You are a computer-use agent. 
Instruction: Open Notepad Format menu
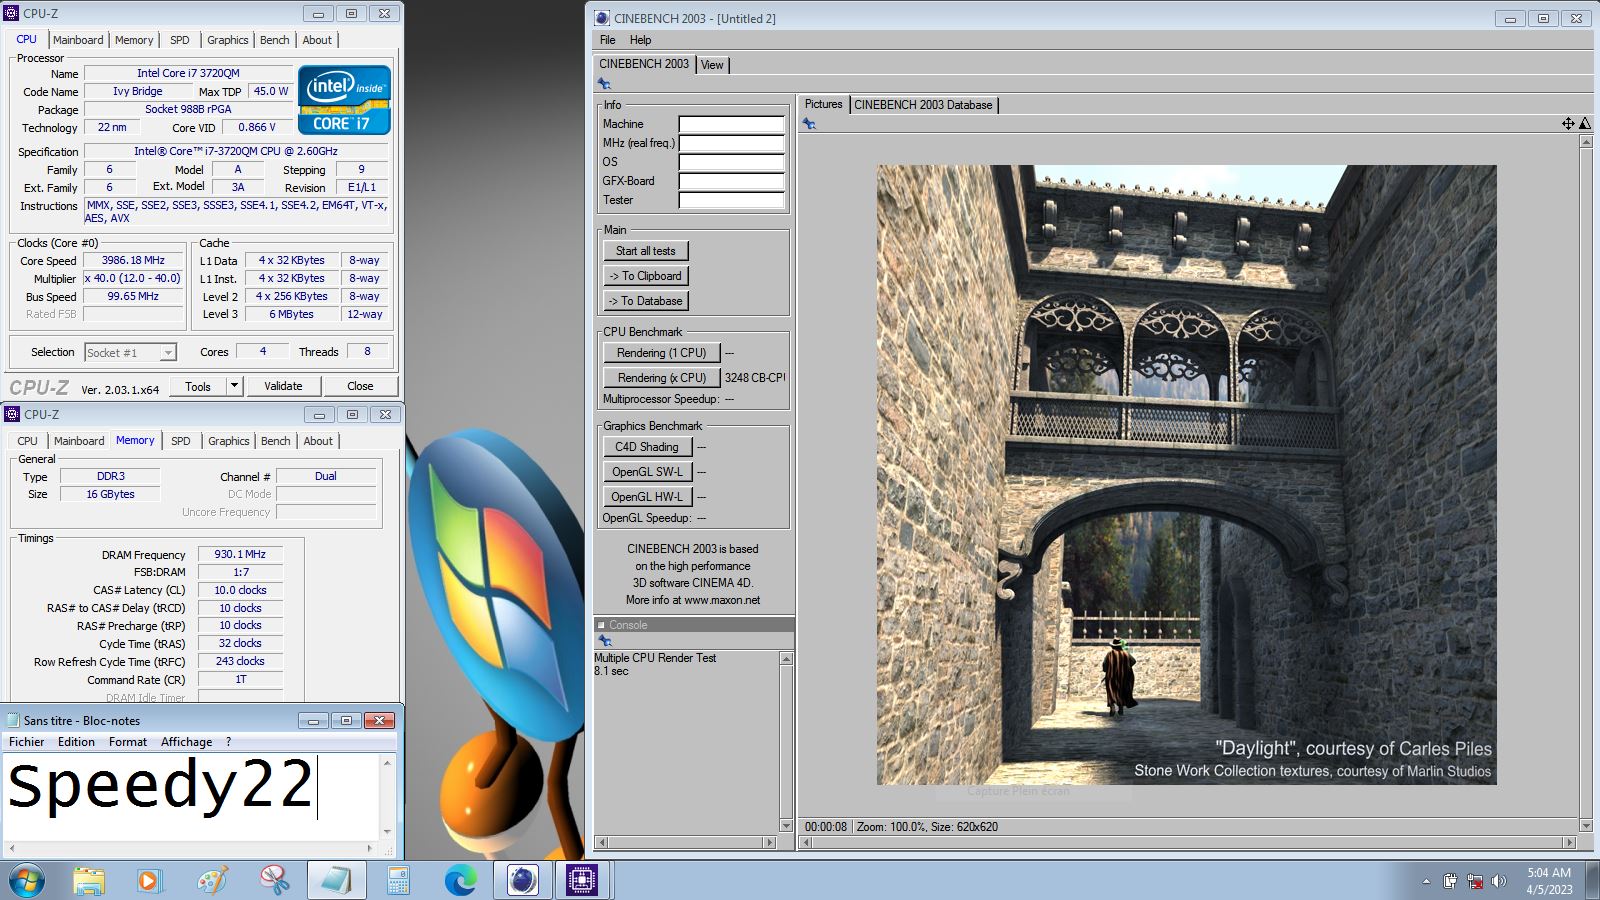click(127, 742)
